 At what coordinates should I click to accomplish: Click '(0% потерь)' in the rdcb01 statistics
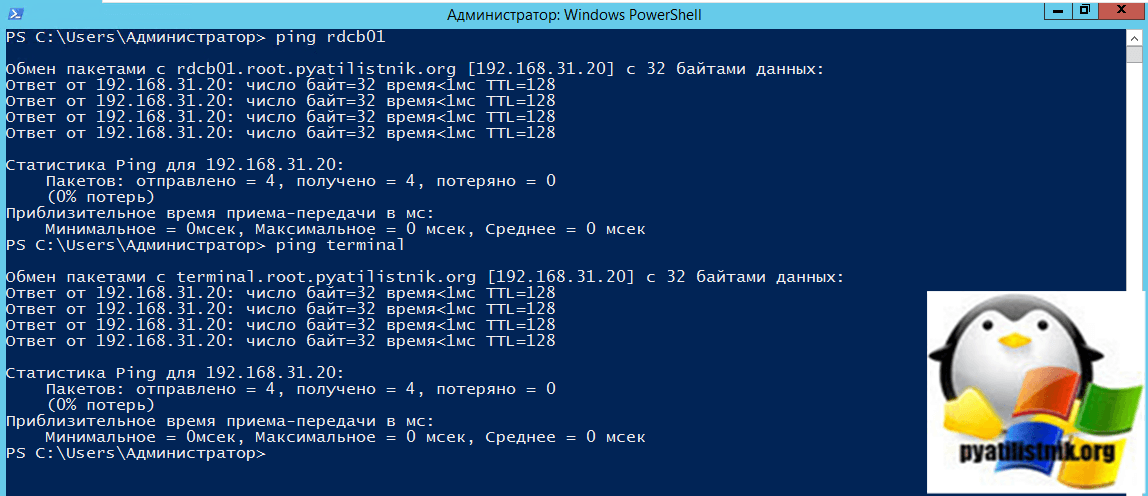[100, 197]
